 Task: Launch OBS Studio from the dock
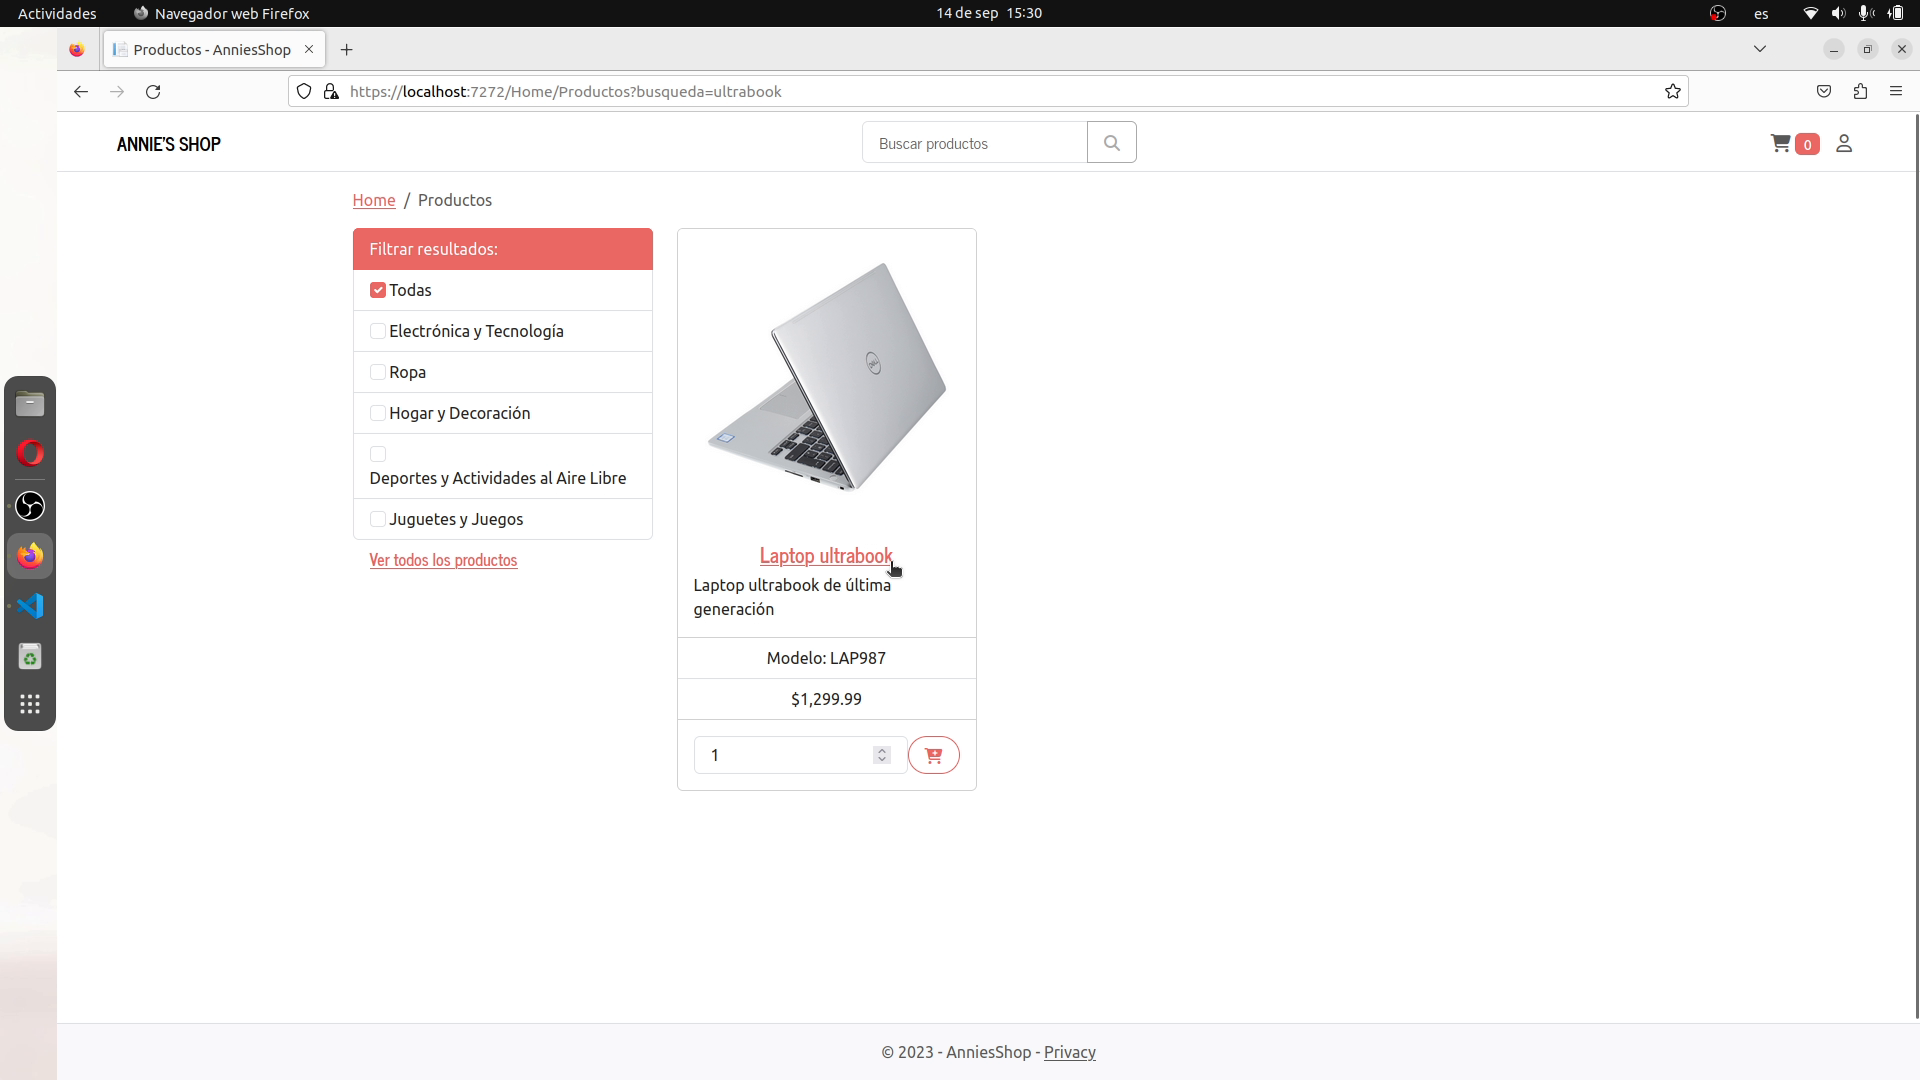tap(30, 506)
